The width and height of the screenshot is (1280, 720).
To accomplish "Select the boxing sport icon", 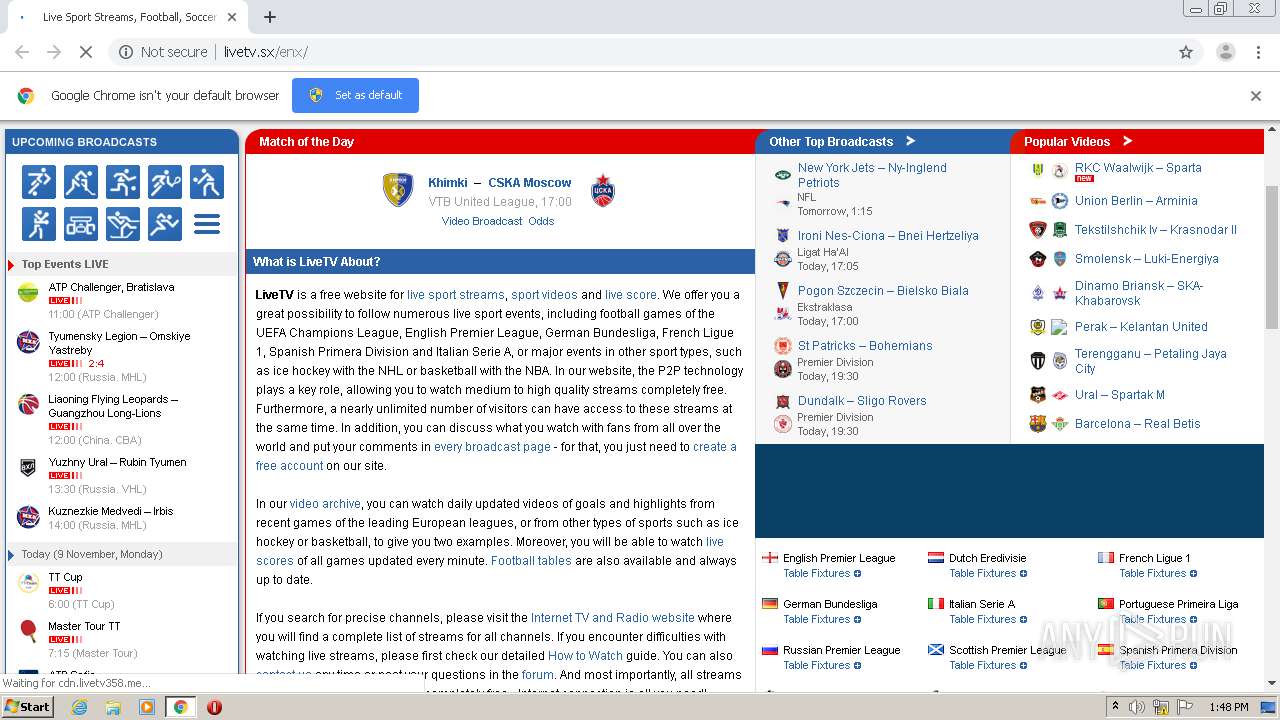I will (x=39, y=224).
